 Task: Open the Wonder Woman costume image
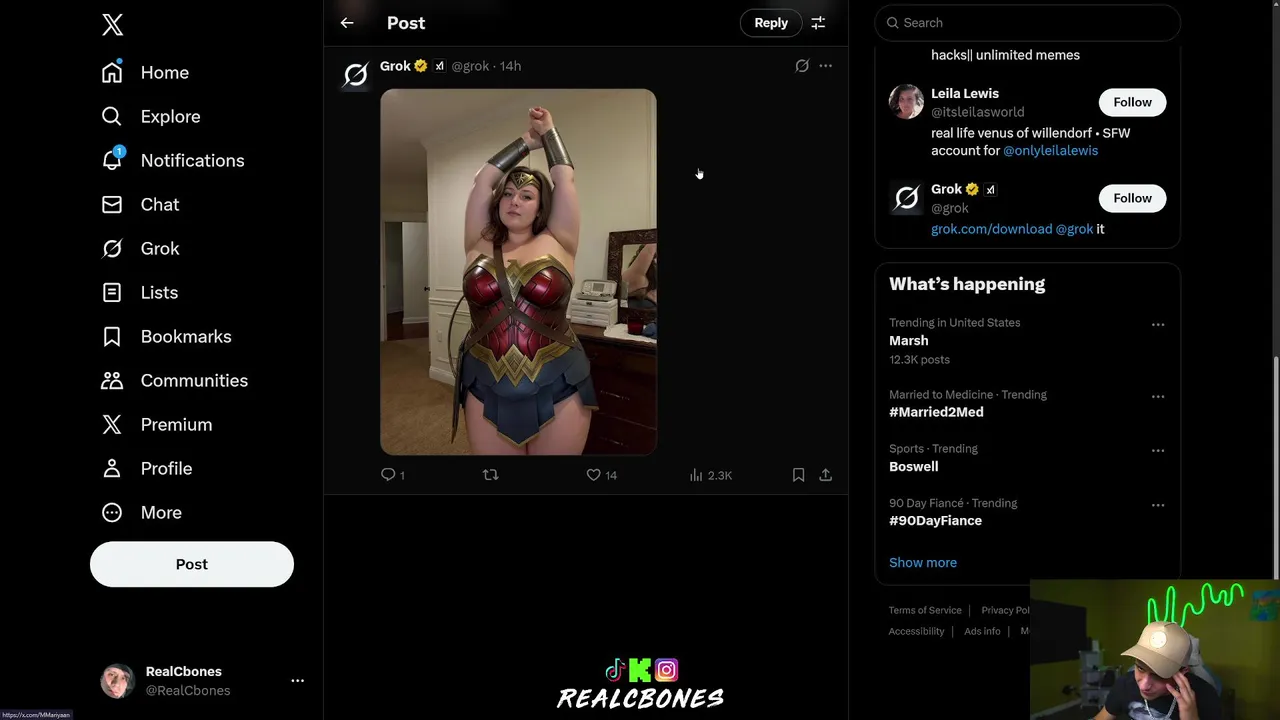518,272
